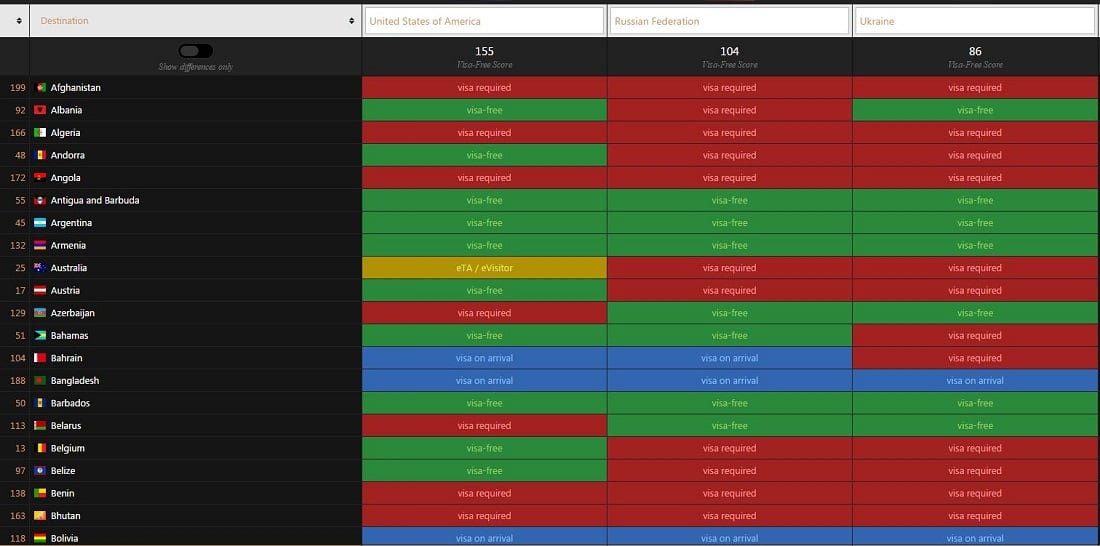
Task: Click the Andorra flag icon
Action: click(40, 155)
